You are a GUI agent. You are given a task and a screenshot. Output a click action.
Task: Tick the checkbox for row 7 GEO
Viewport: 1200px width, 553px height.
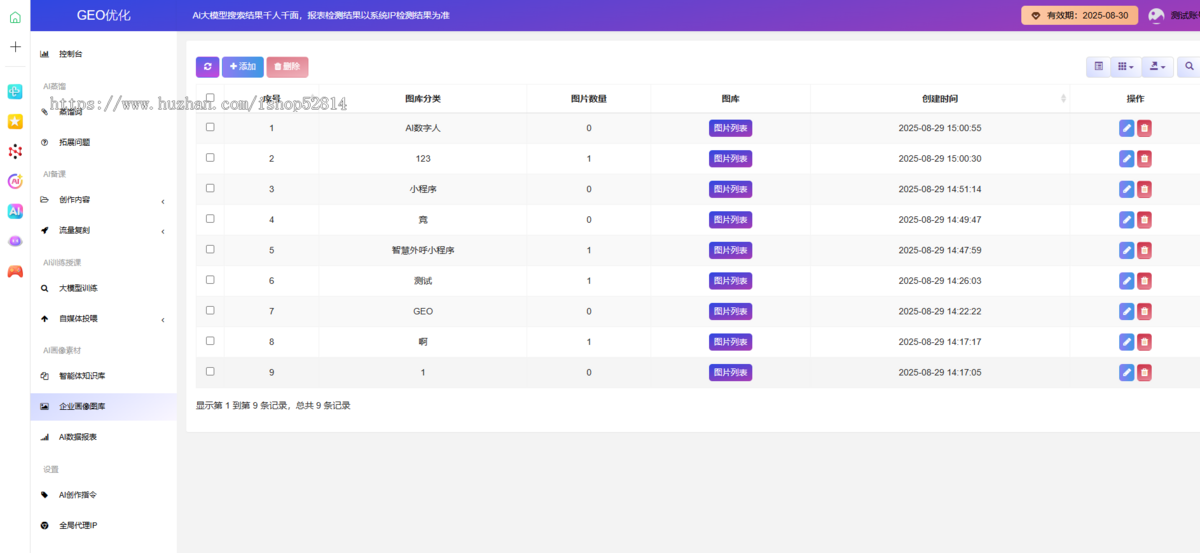[210, 310]
